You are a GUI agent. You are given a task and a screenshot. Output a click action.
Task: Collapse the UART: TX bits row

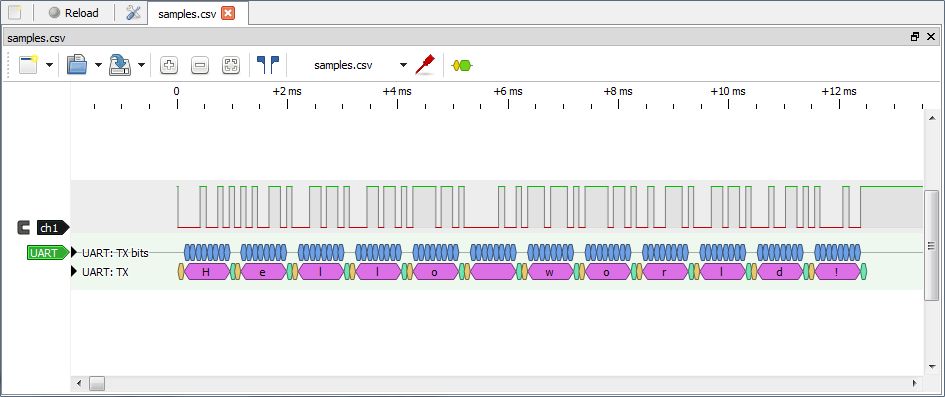(x=74, y=252)
